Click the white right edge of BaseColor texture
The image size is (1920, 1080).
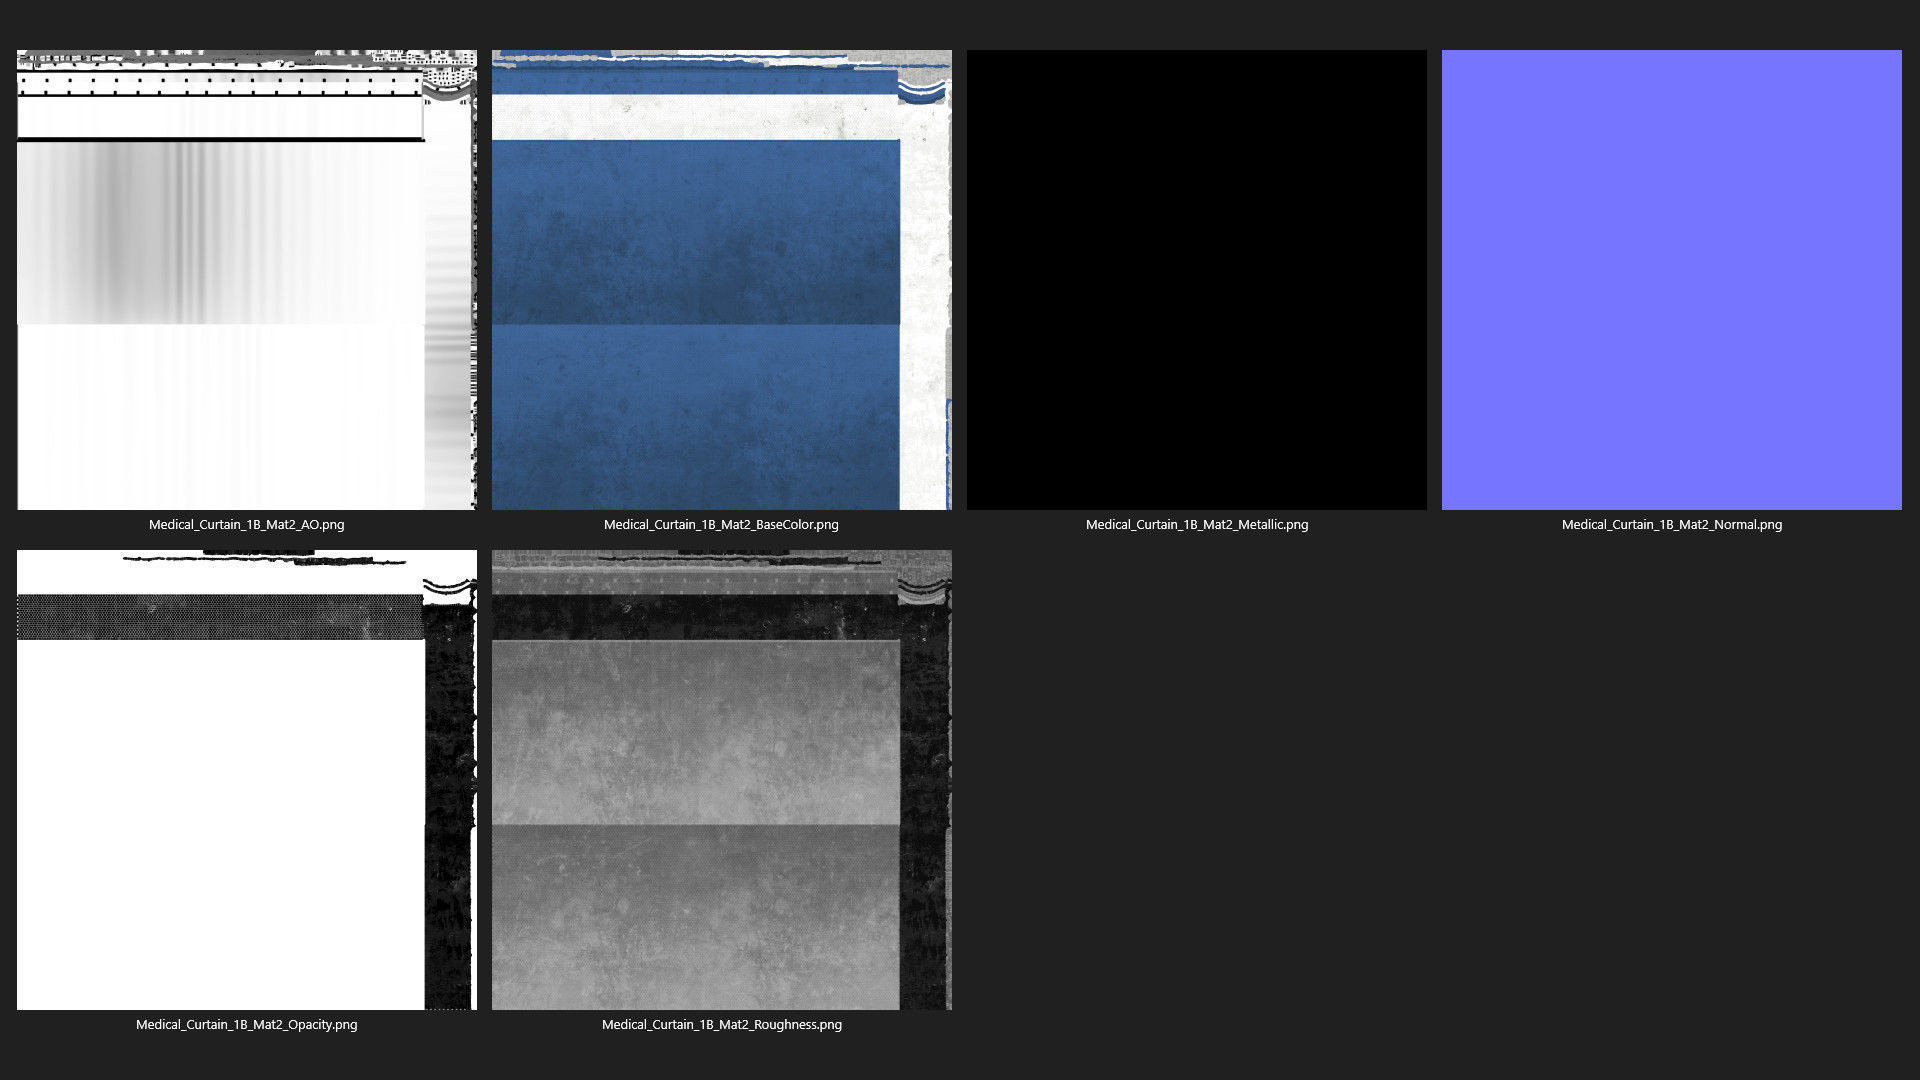tap(923, 300)
